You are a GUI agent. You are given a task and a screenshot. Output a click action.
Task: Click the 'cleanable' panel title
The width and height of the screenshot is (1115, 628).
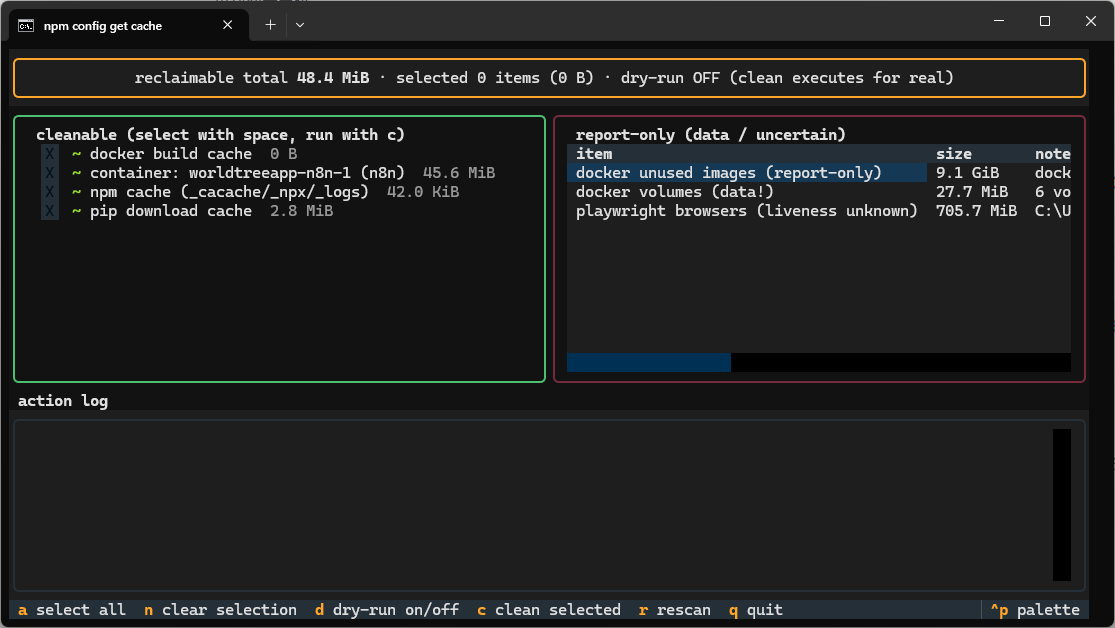(x=220, y=135)
